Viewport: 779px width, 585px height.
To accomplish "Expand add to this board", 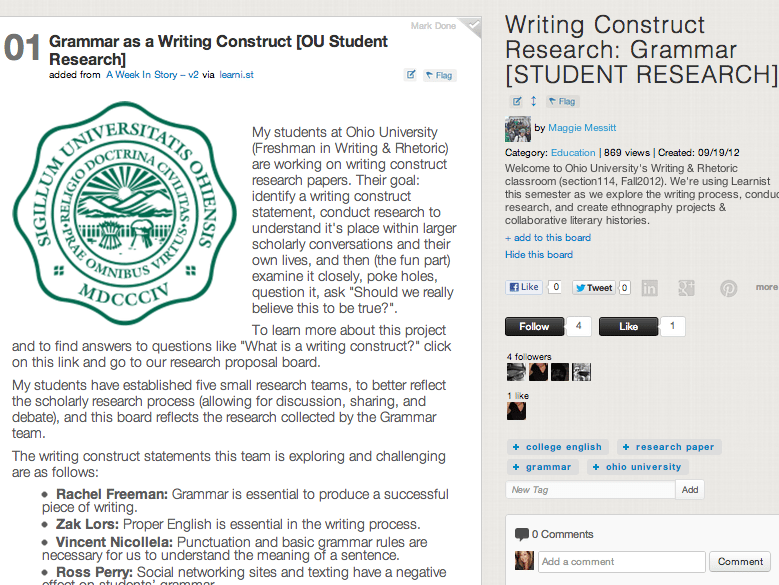I will (x=548, y=237).
